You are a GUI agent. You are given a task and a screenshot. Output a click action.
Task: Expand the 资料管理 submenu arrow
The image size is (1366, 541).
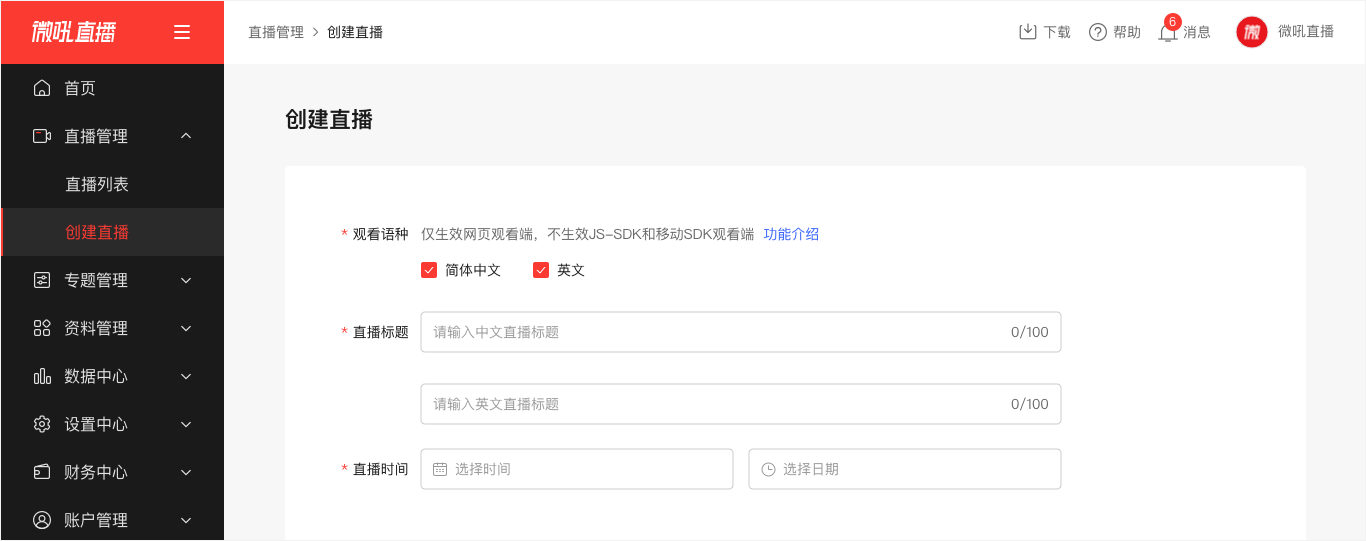(186, 328)
